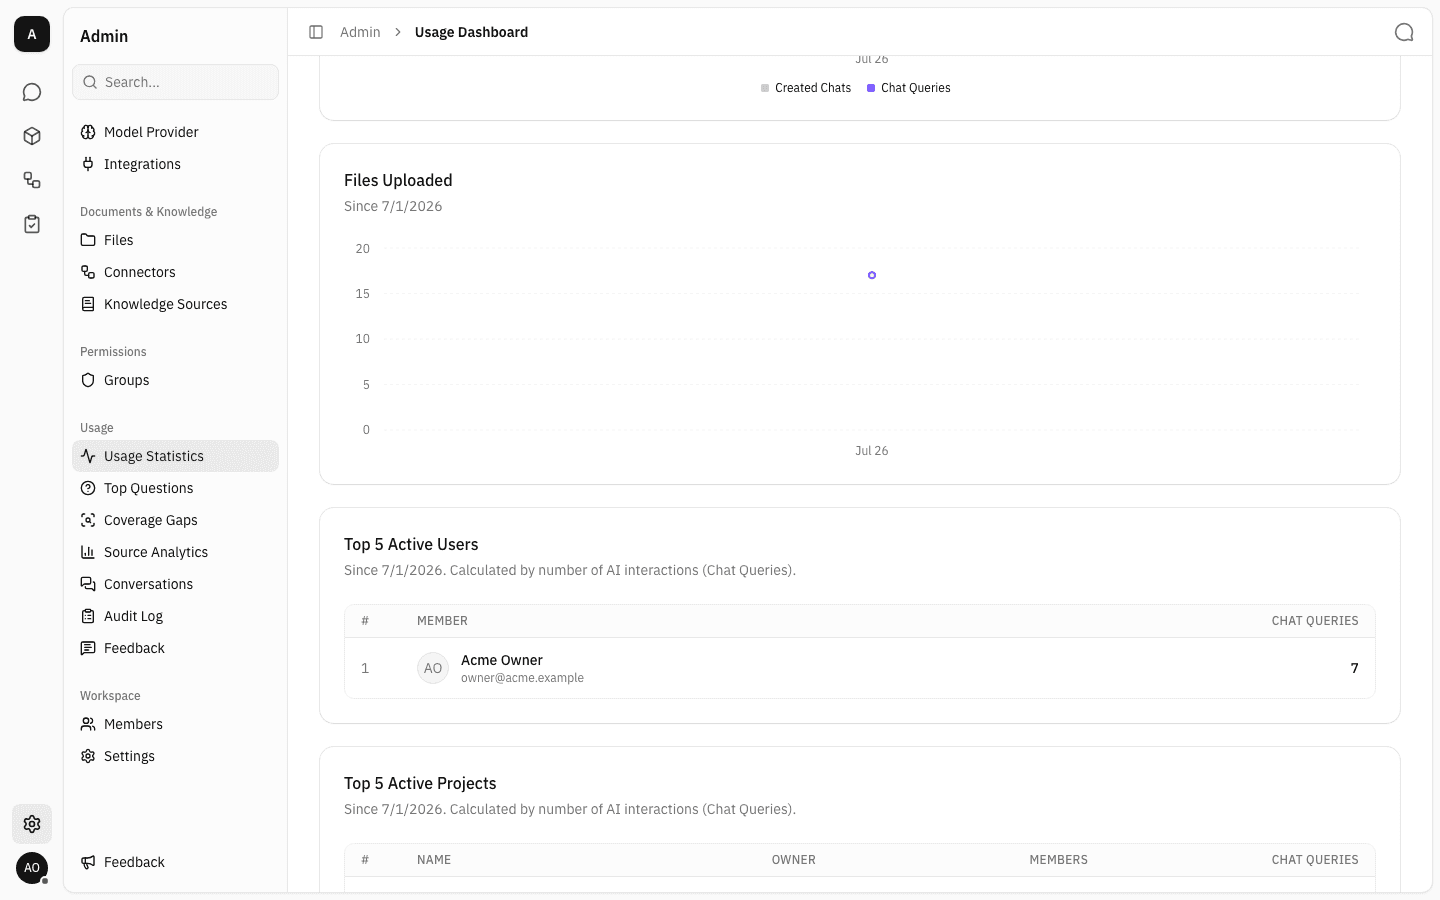The width and height of the screenshot is (1440, 900).
Task: Click owner@acme.example email text
Action: click(522, 678)
